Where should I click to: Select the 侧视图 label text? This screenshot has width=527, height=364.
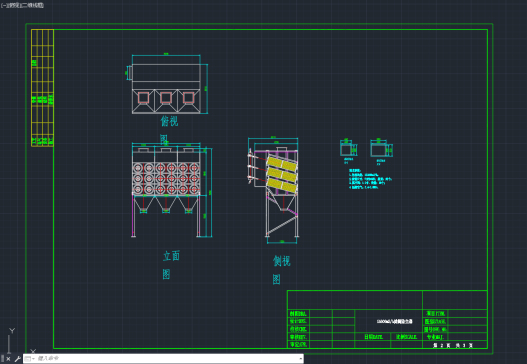point(281,270)
